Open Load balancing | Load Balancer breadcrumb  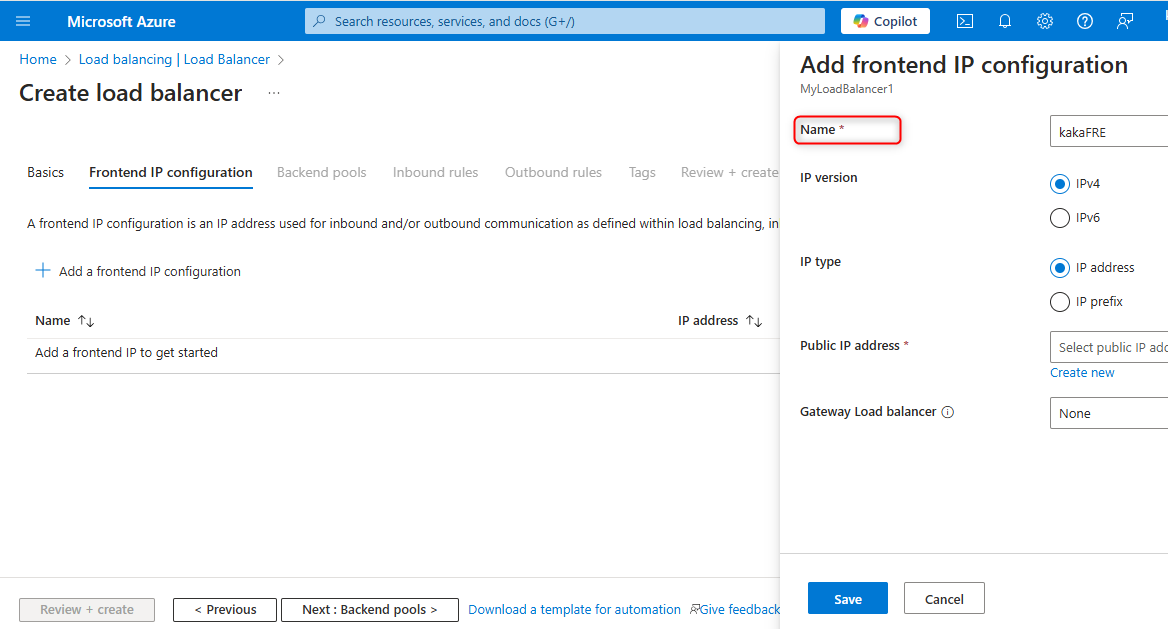pos(174,59)
